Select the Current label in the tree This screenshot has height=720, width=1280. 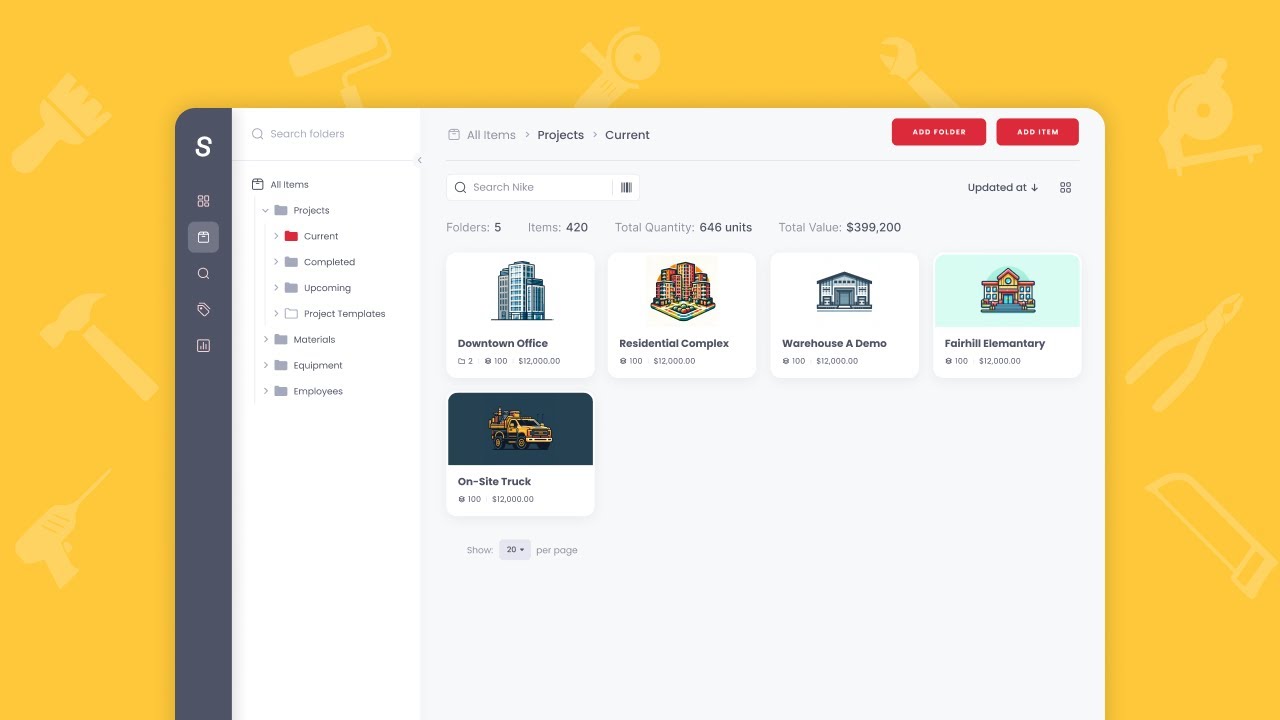321,237
